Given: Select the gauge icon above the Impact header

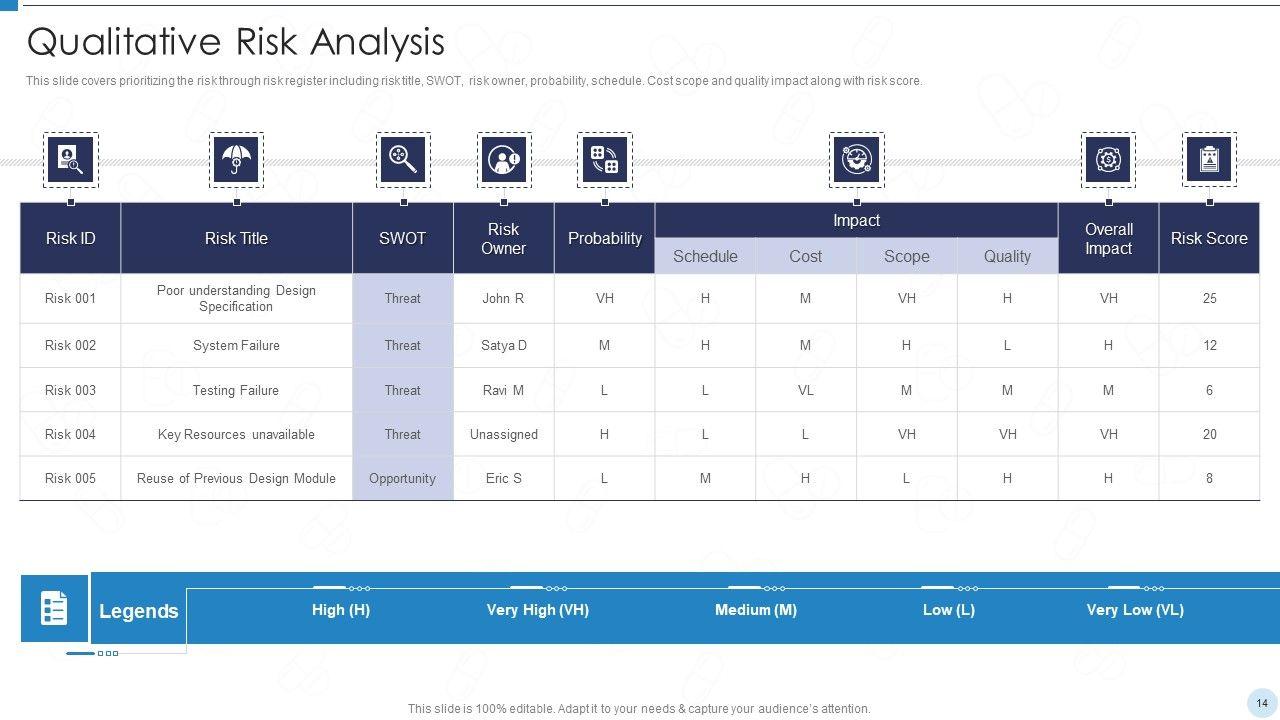Looking at the screenshot, I should pyautogui.click(x=856, y=160).
